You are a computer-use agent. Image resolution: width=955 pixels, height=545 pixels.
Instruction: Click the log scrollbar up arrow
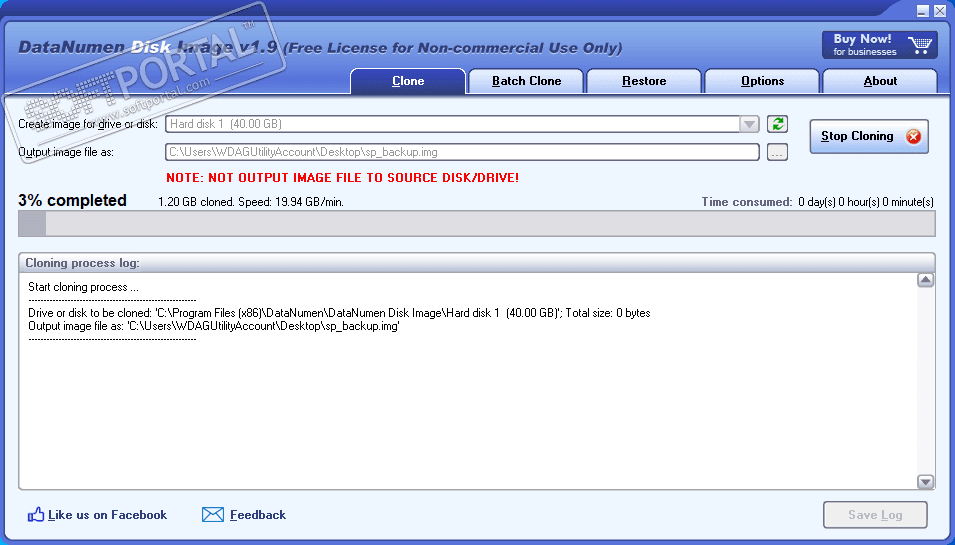pyautogui.click(x=925, y=280)
